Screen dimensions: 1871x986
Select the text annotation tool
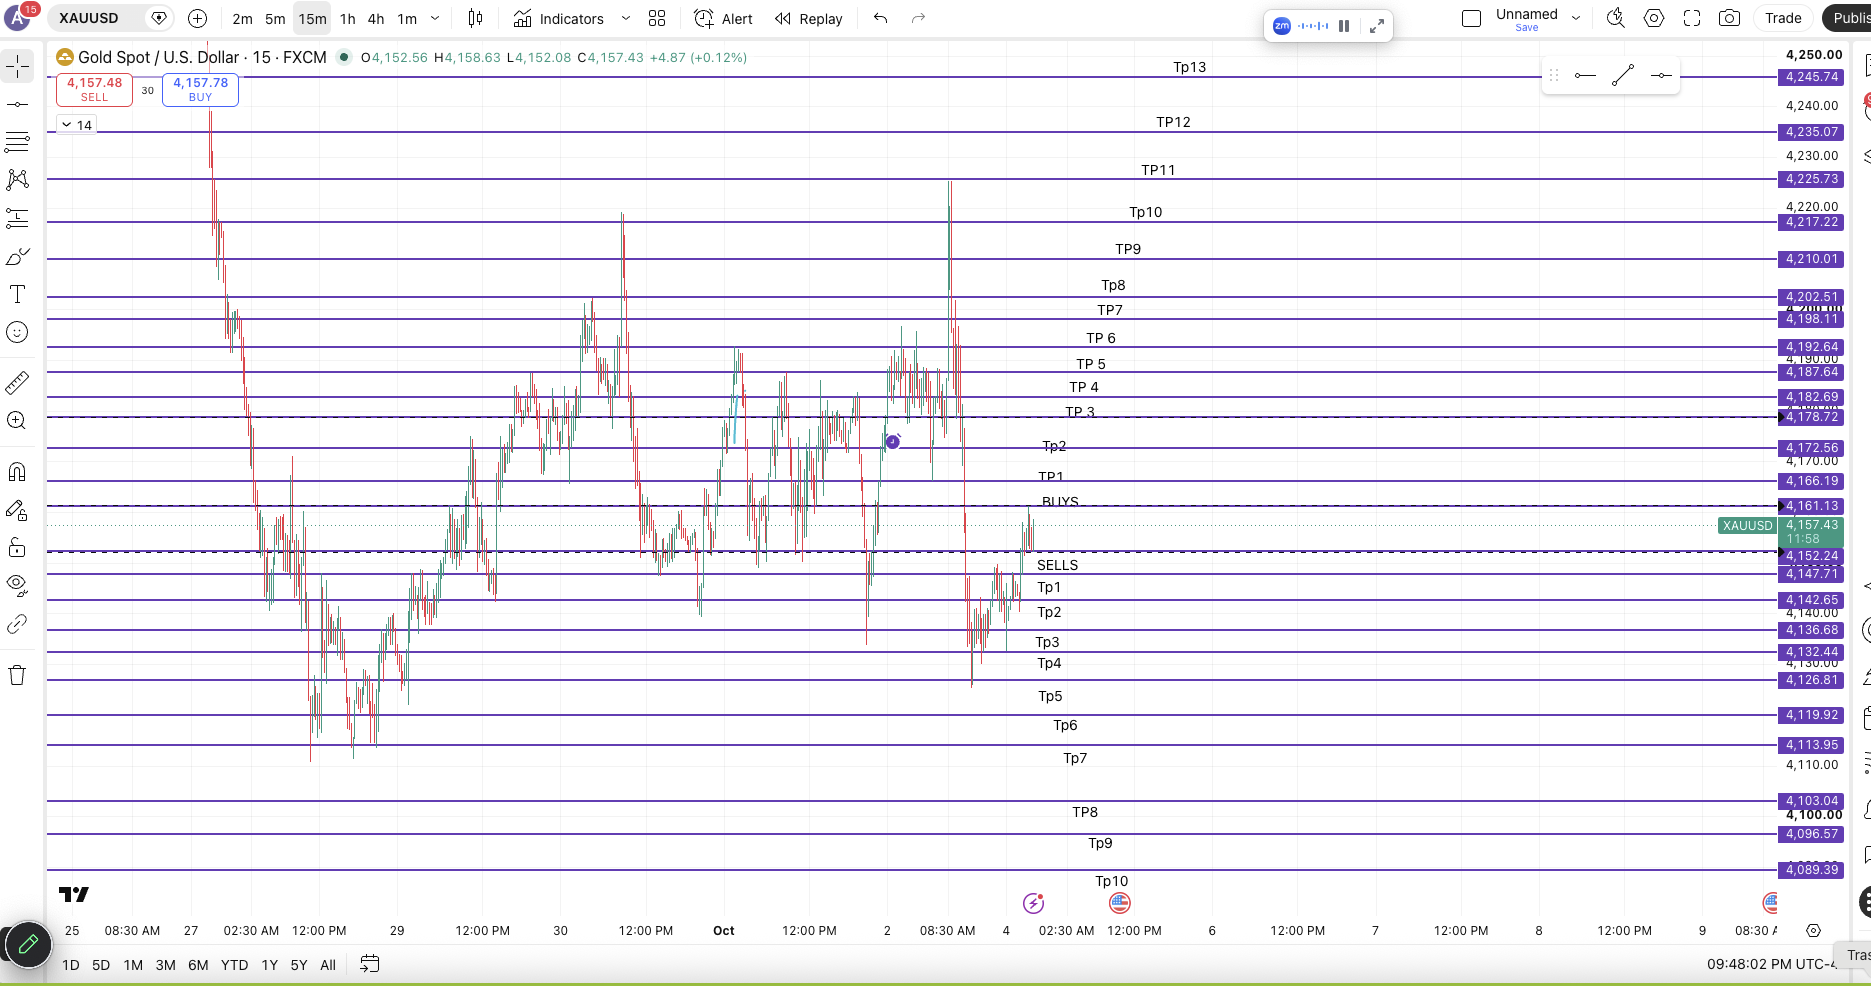coord(18,294)
